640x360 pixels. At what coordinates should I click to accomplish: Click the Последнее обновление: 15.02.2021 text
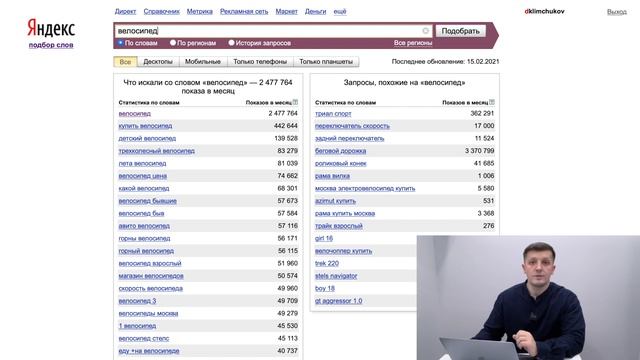(445, 62)
